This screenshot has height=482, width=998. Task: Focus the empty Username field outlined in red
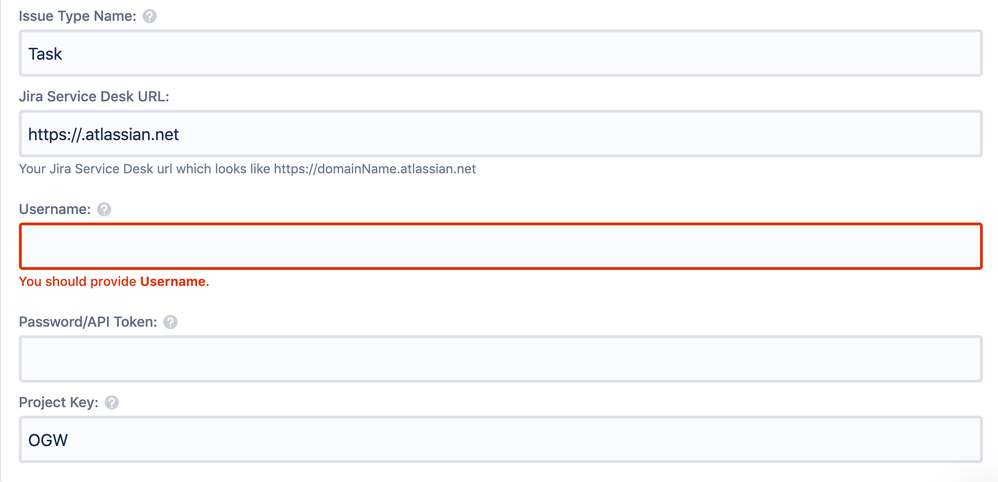coord(501,246)
